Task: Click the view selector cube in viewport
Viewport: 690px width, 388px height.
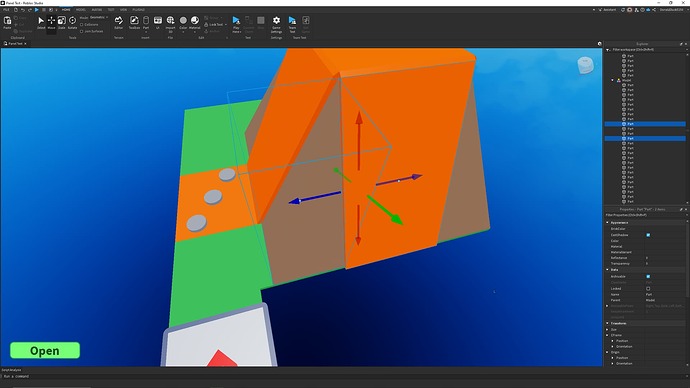Action: (585, 66)
